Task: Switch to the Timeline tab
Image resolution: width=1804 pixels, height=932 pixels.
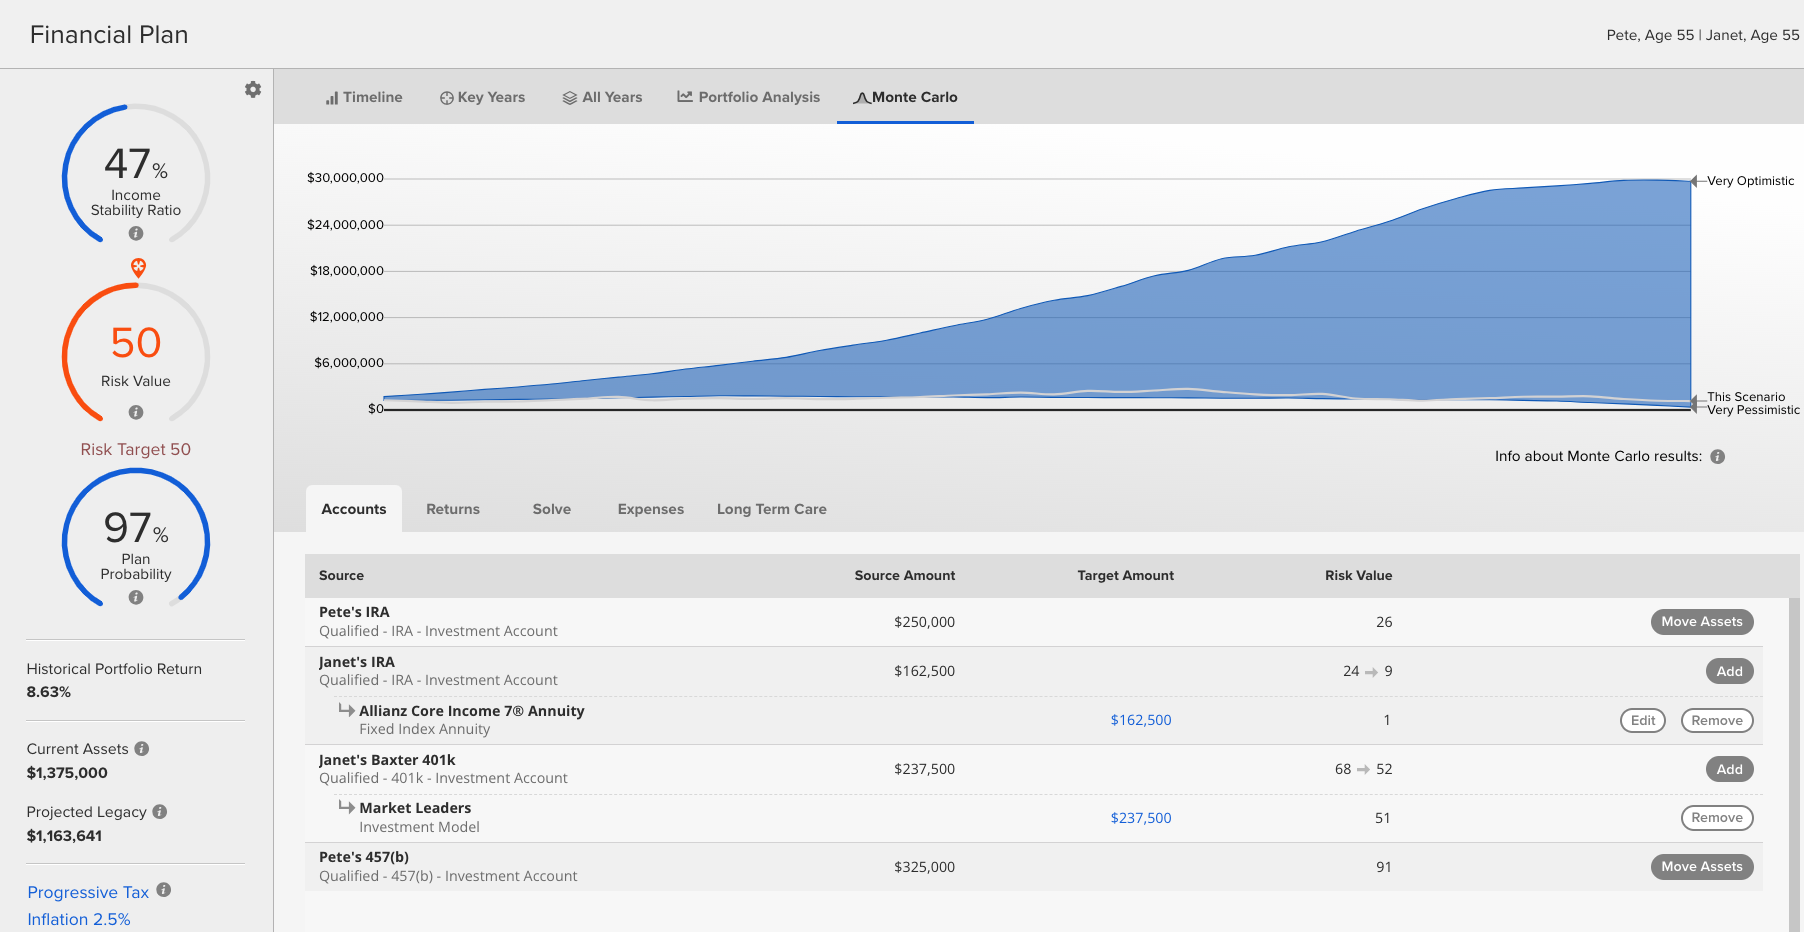Action: coord(364,97)
